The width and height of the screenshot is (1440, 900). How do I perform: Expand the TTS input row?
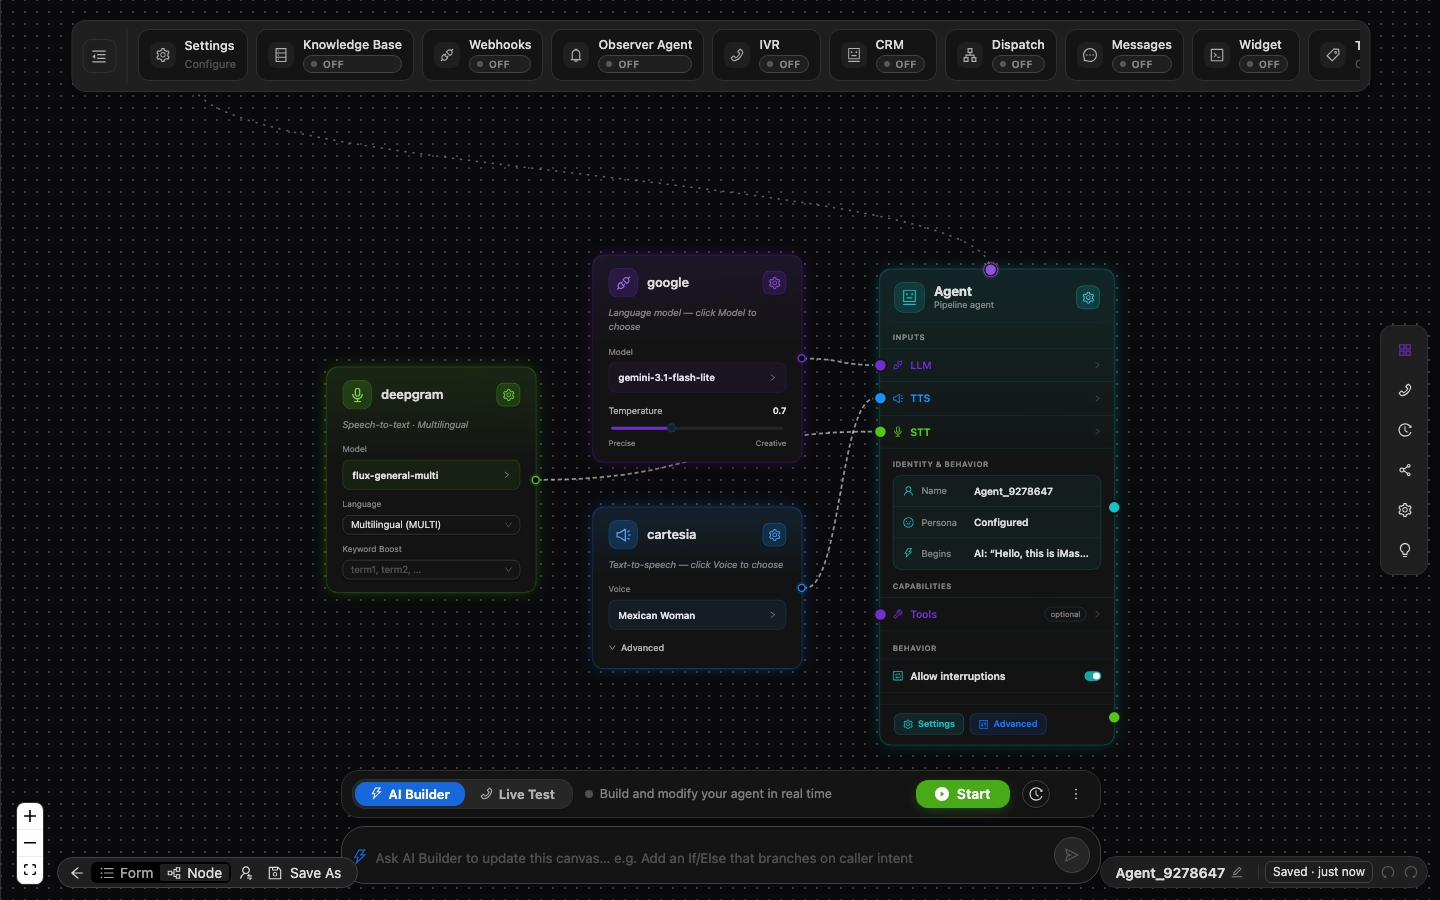coord(997,398)
